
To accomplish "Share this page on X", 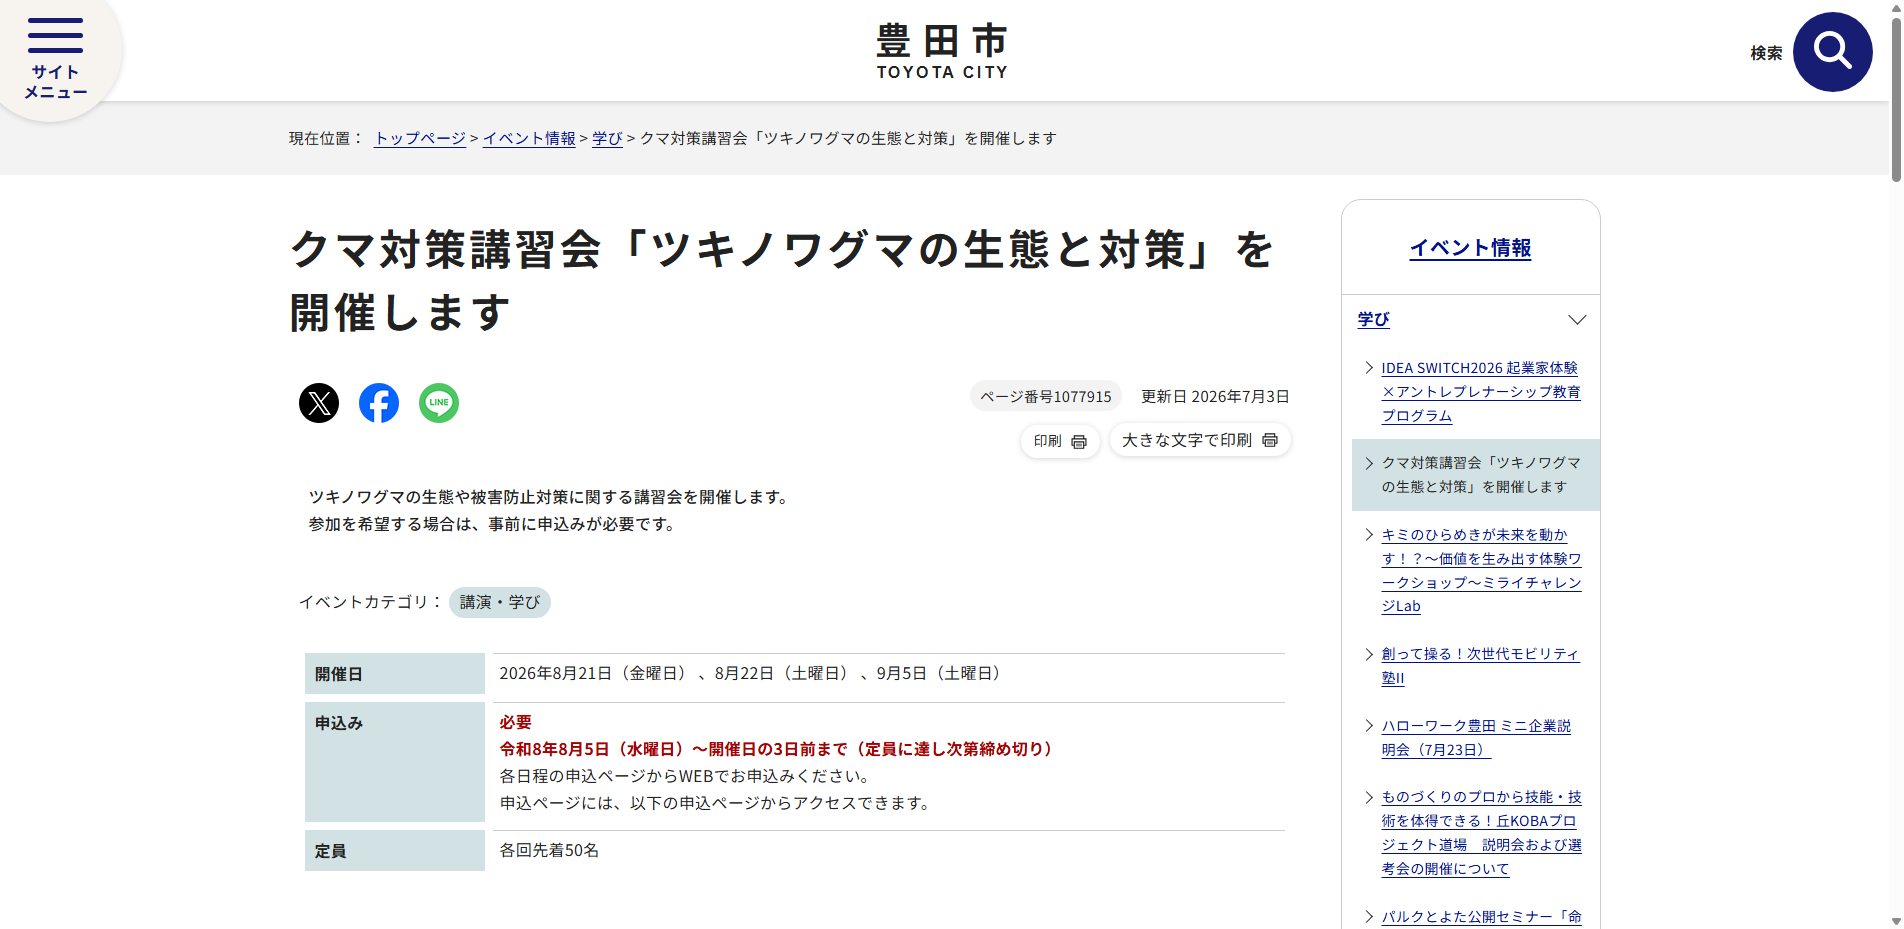I will [x=319, y=403].
